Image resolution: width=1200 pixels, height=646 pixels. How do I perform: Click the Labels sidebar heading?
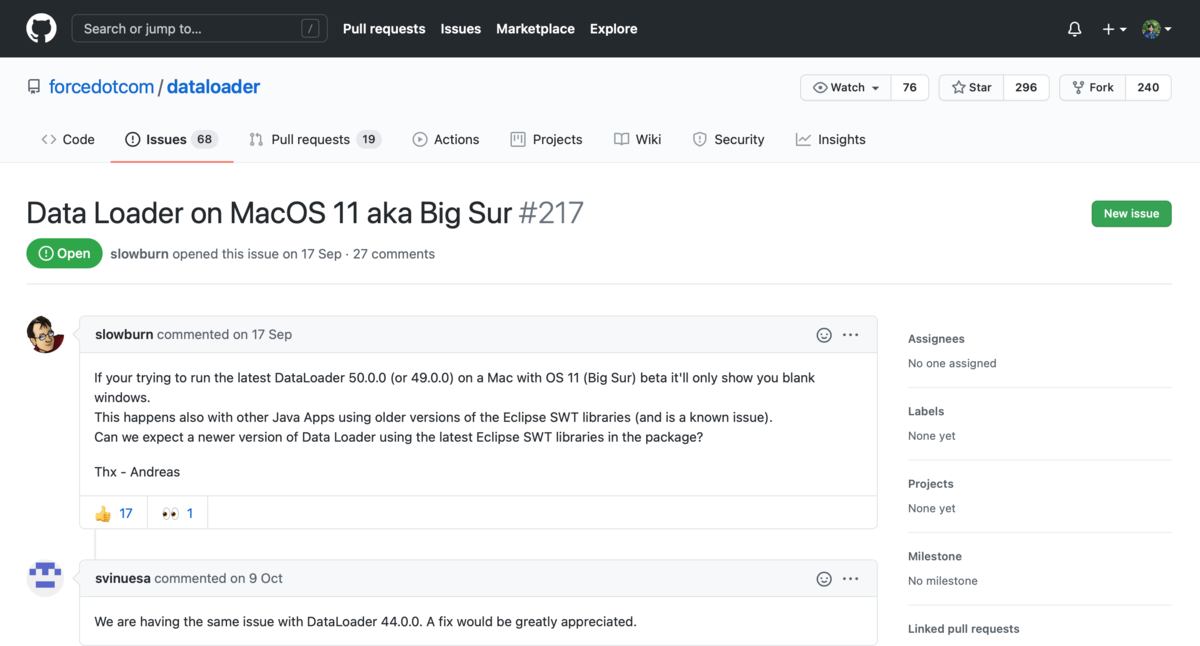tap(926, 411)
